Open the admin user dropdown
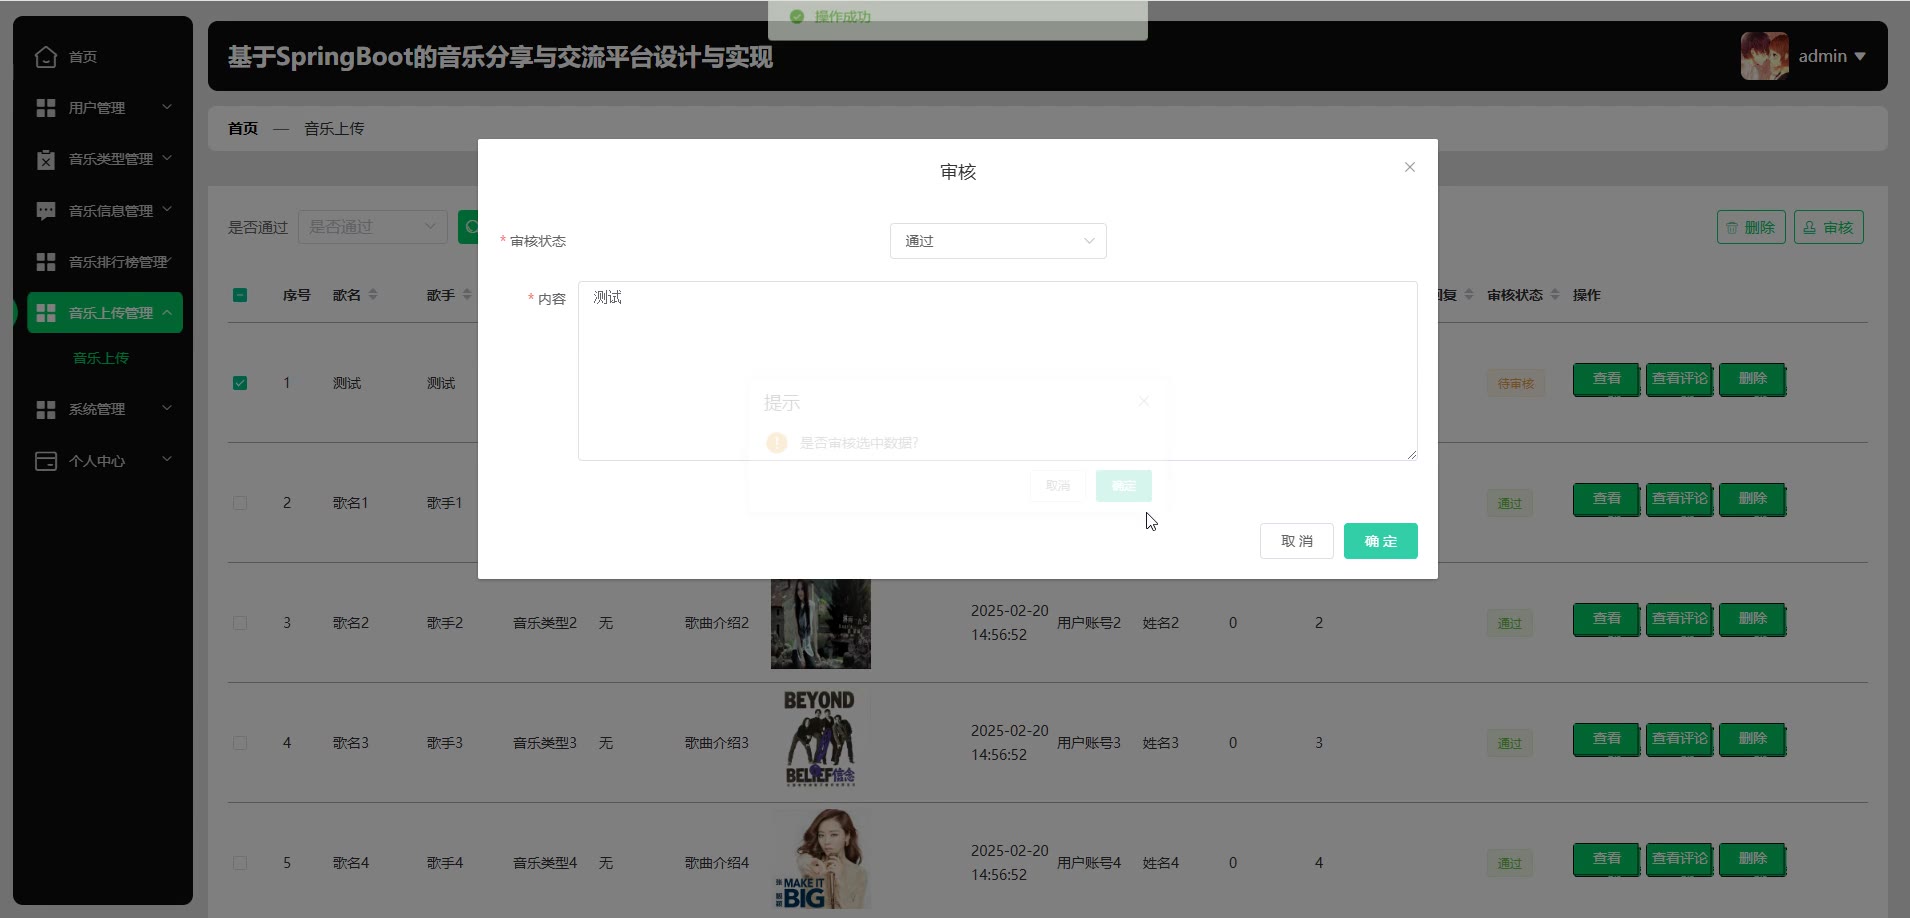This screenshot has width=1910, height=918. (x=1832, y=56)
